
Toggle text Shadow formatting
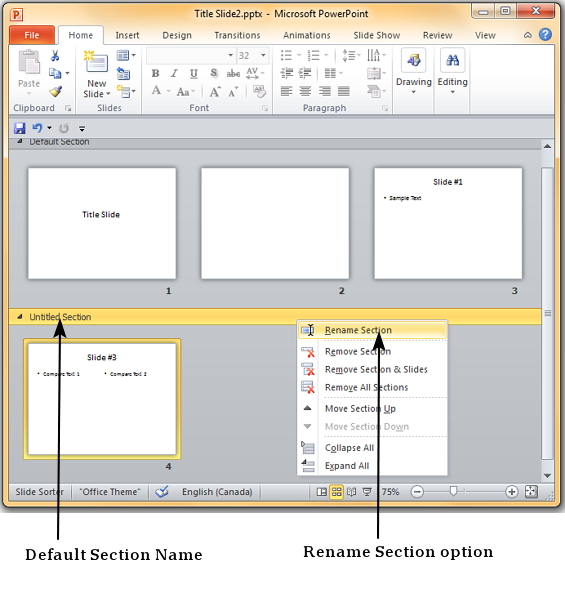pos(214,73)
